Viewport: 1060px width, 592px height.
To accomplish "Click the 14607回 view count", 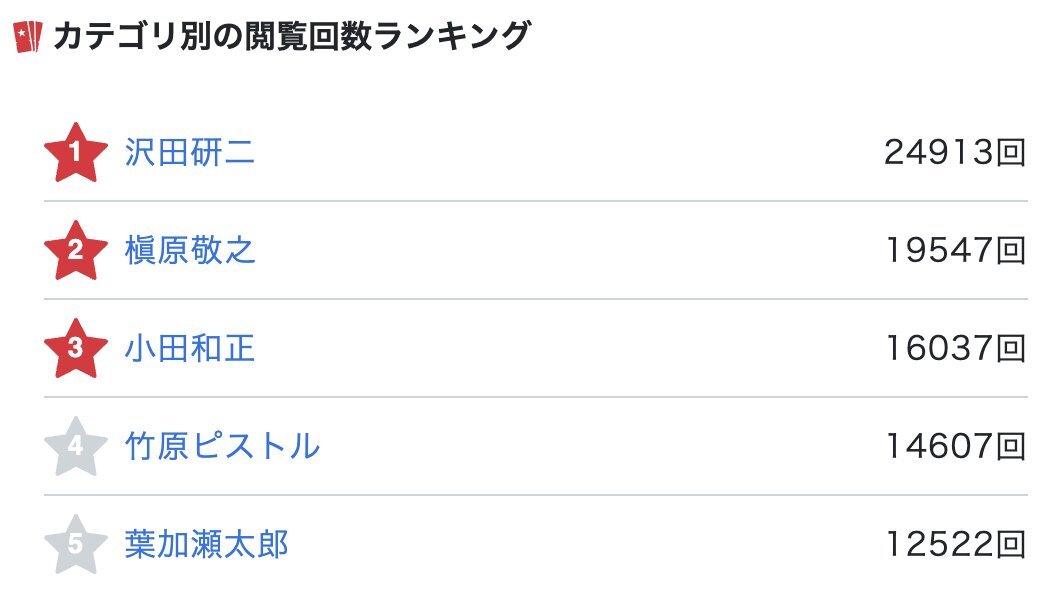I will 956,446.
